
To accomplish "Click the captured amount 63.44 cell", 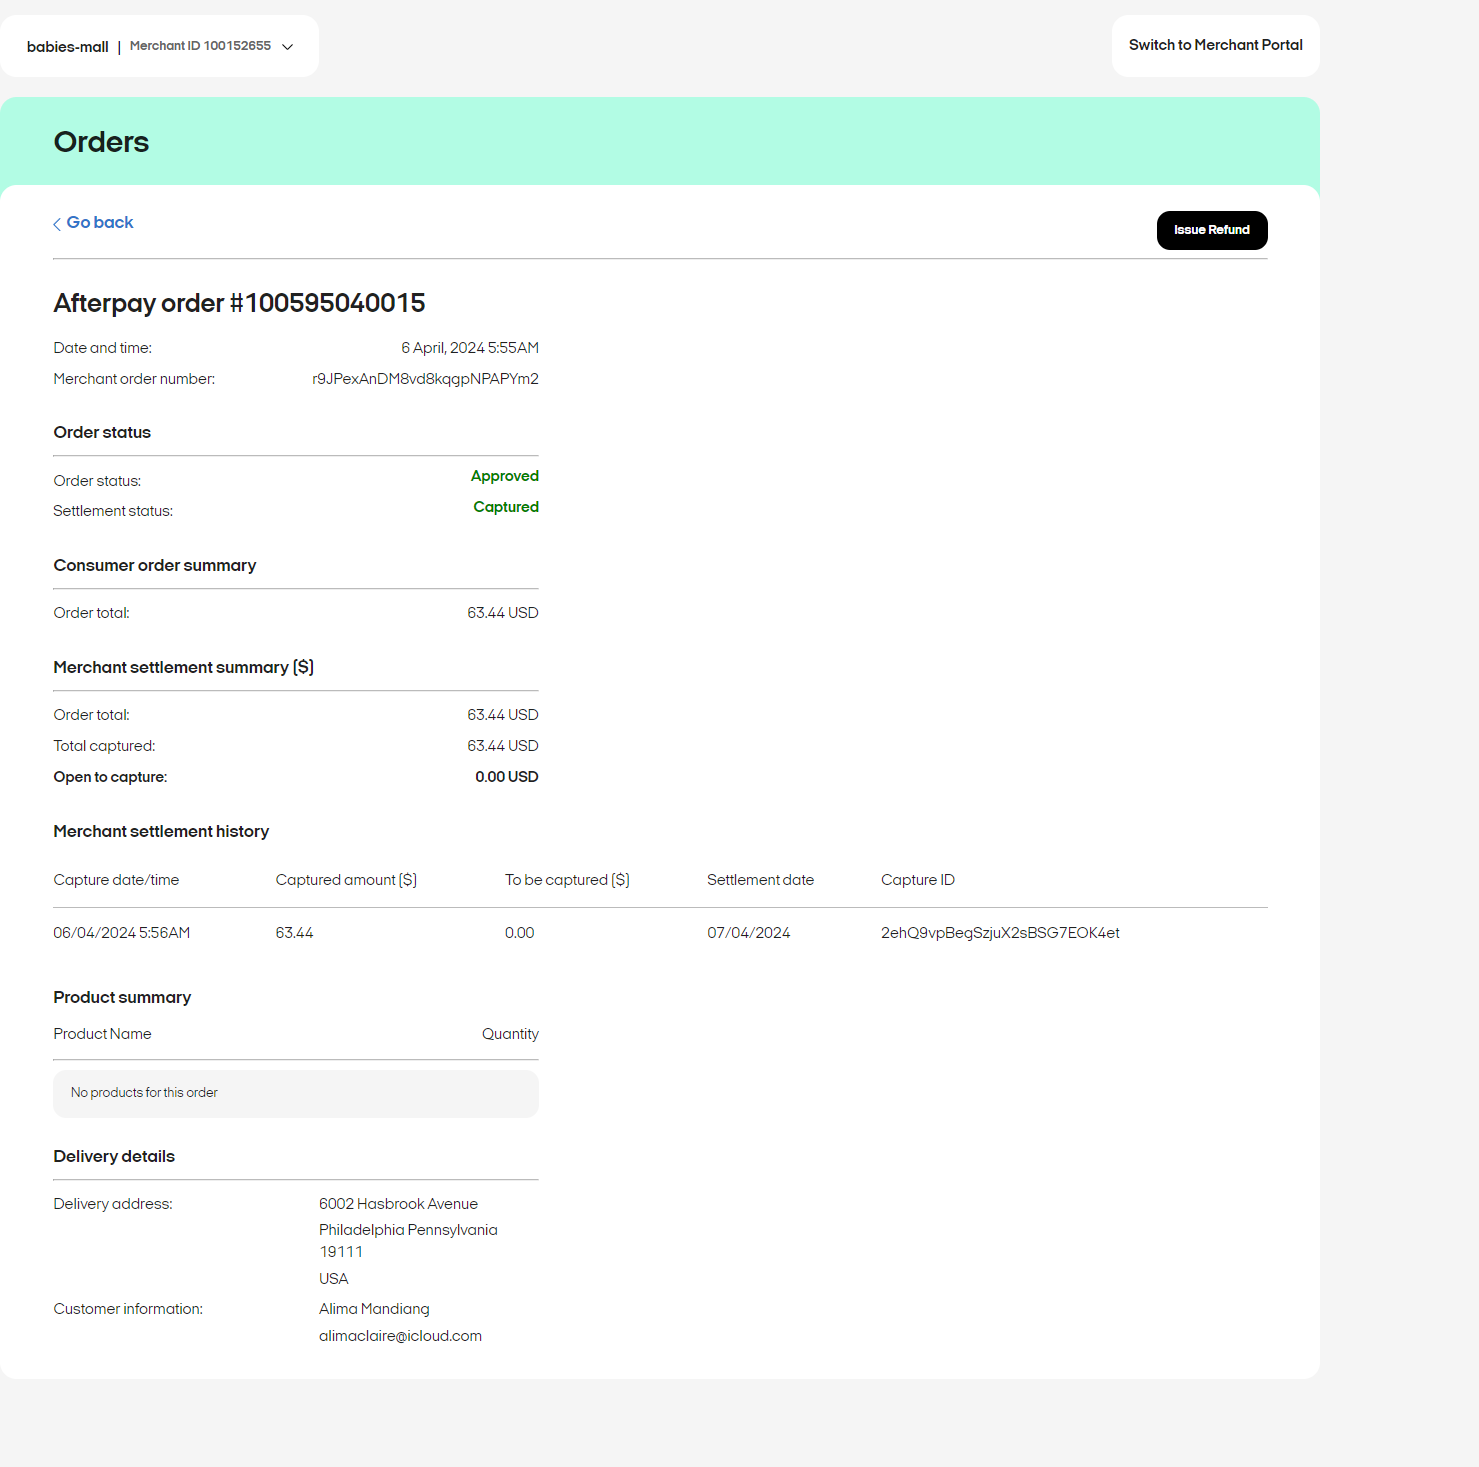I will click(x=295, y=933).
